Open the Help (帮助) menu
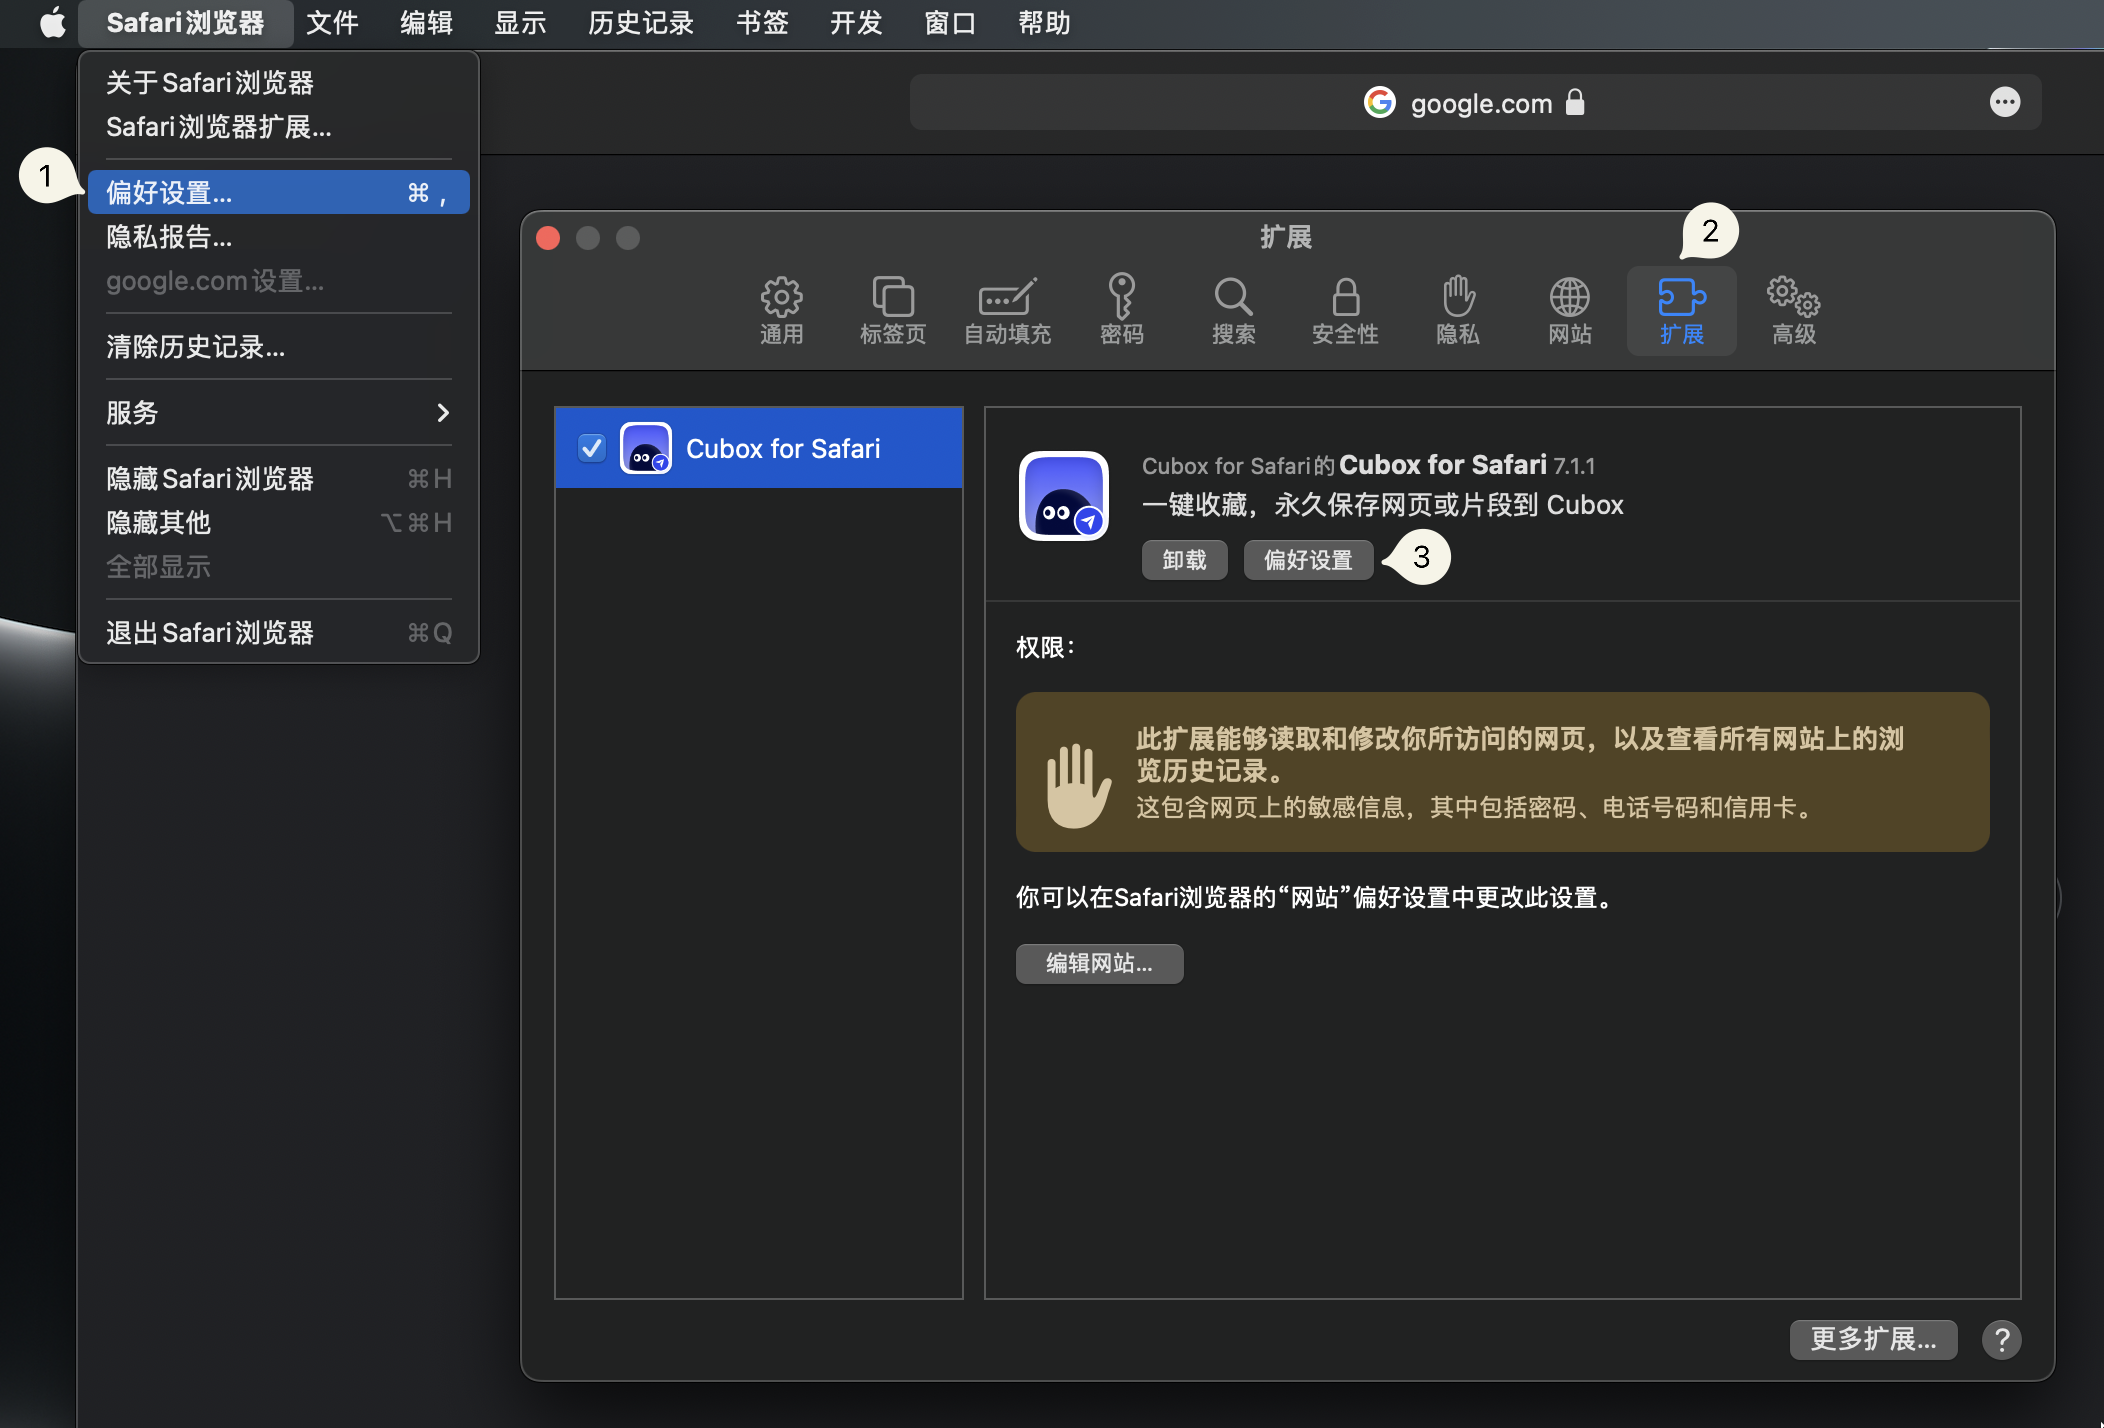The width and height of the screenshot is (2104, 1428). coord(1044,23)
